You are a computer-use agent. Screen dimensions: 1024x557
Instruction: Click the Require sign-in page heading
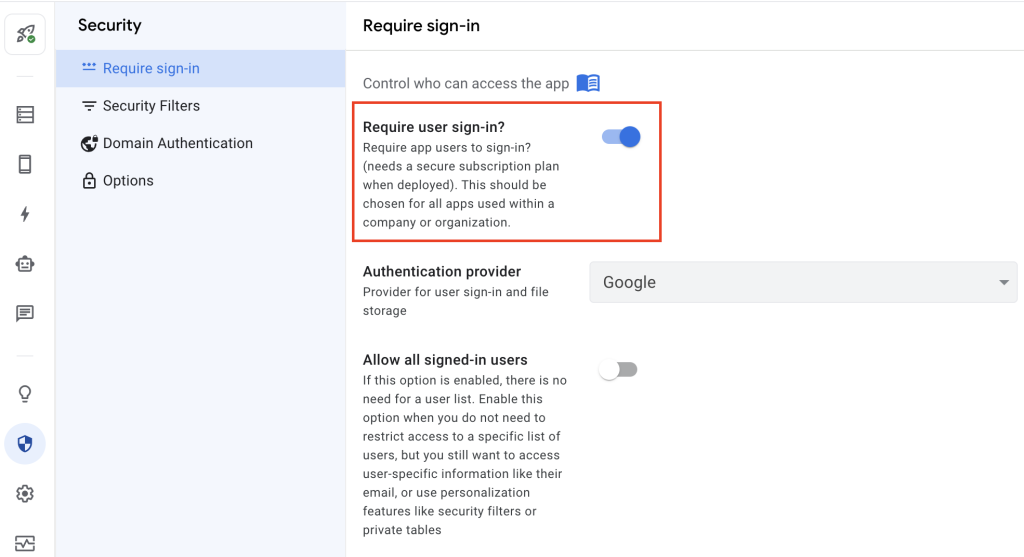421,26
